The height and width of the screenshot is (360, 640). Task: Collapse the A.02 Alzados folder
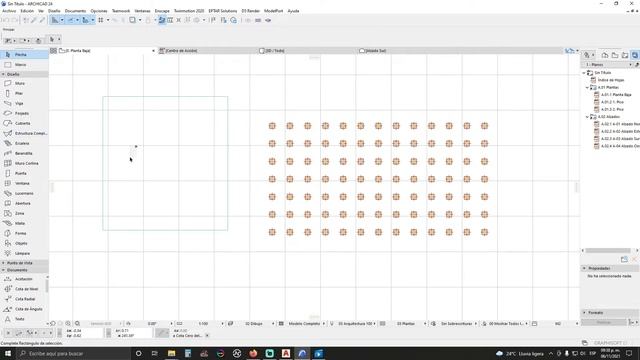click(x=587, y=117)
